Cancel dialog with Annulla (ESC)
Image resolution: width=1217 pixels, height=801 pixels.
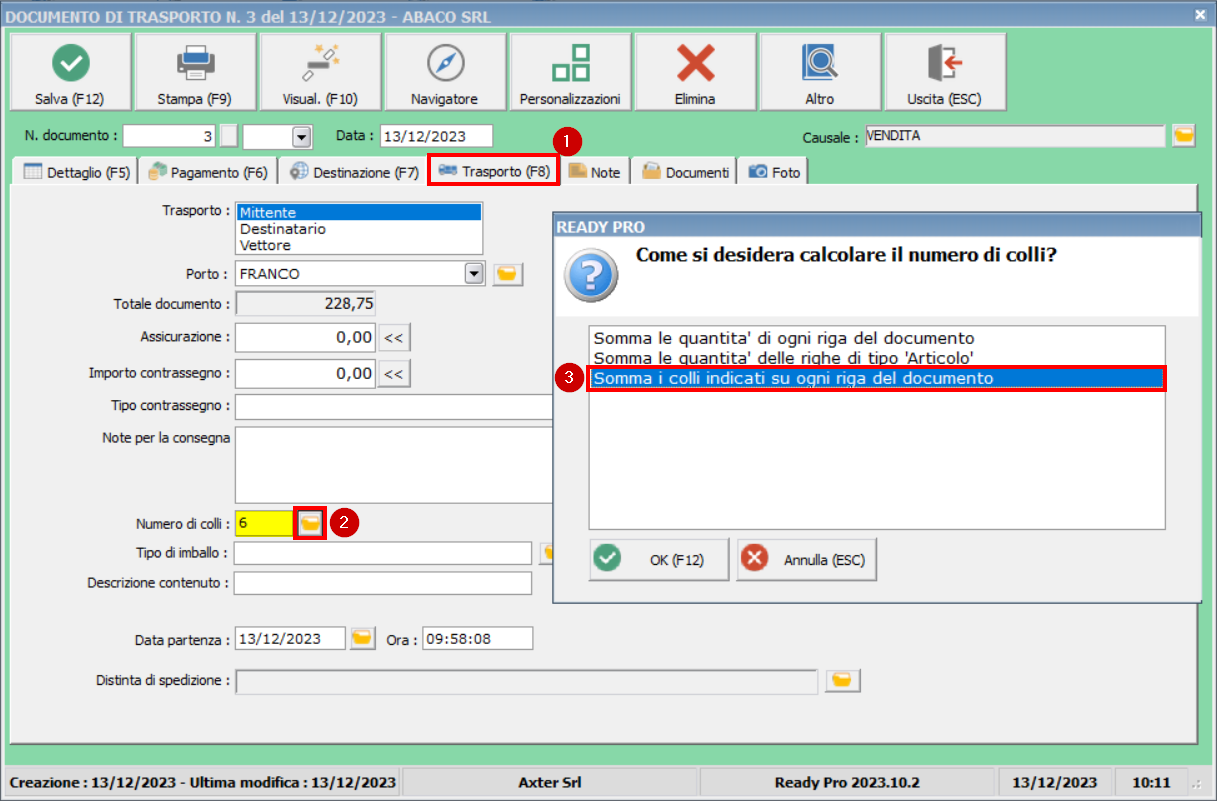tap(807, 560)
